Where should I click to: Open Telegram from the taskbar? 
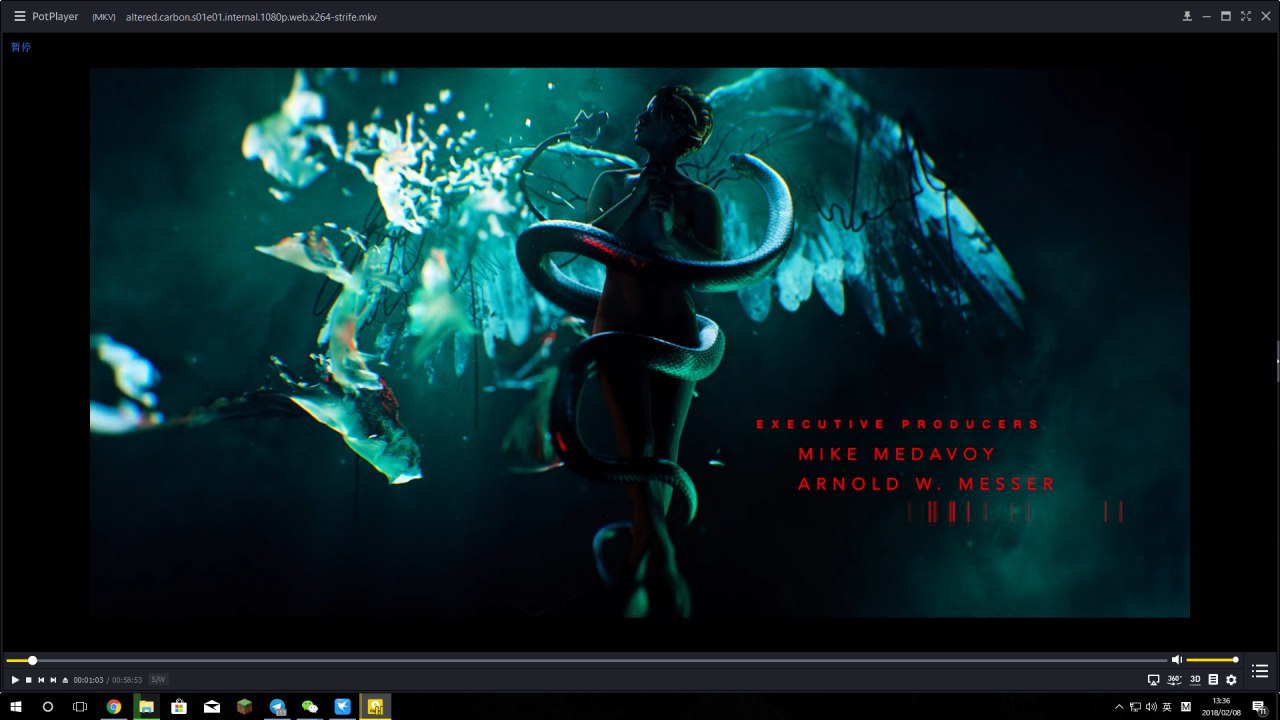coord(277,707)
